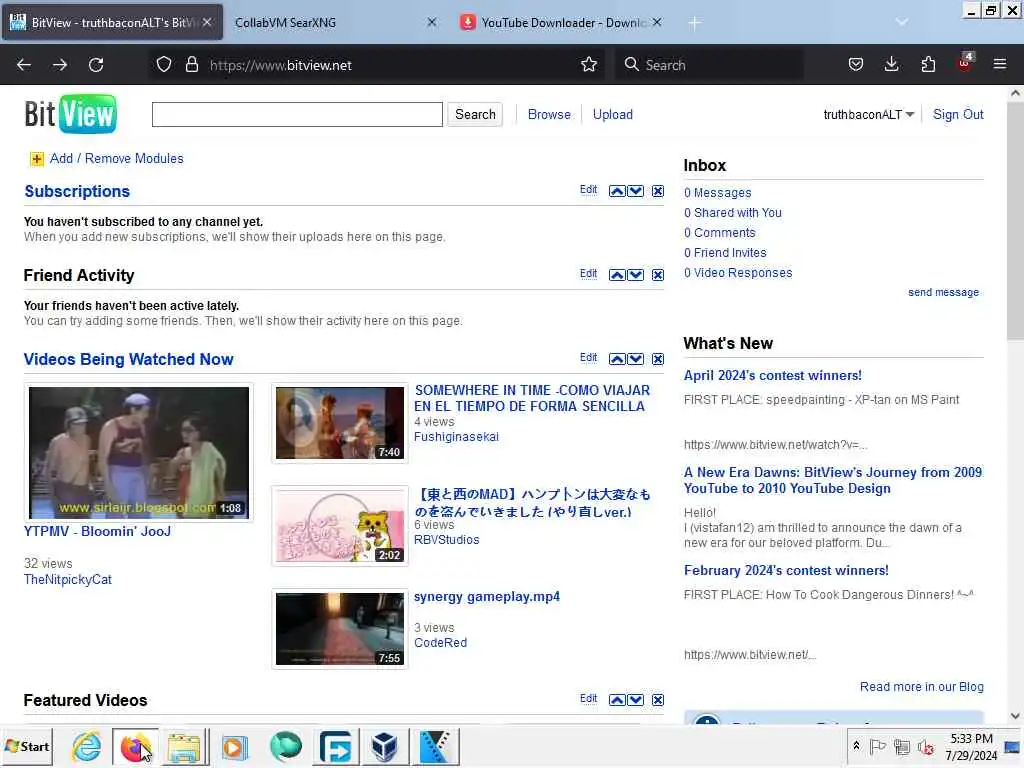Viewport: 1024px width, 768px height.
Task: Bookmark this page with the star icon
Action: point(589,65)
